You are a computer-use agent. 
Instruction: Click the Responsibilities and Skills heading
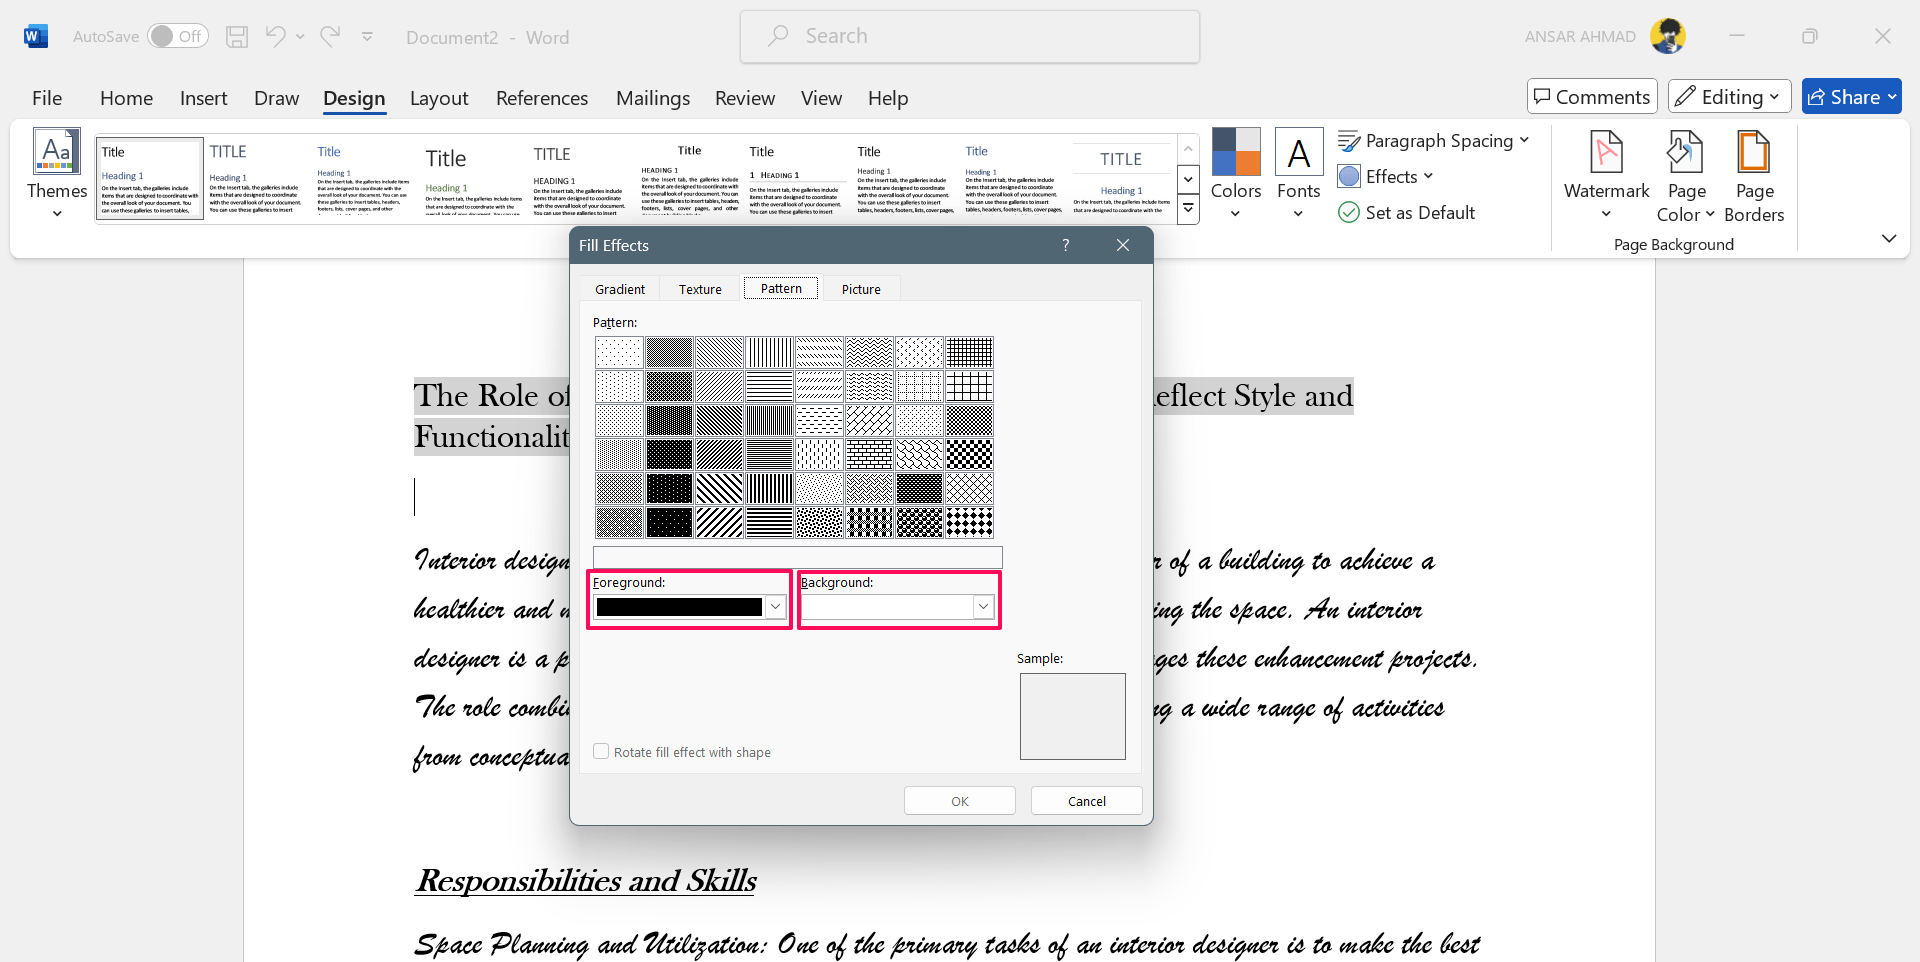586,880
